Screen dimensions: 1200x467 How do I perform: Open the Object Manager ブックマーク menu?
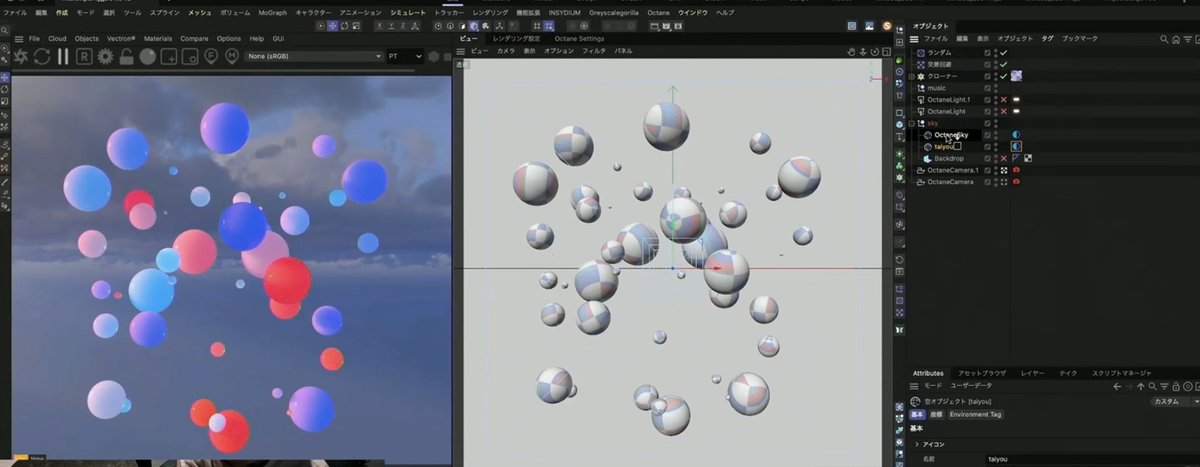click(1079, 38)
